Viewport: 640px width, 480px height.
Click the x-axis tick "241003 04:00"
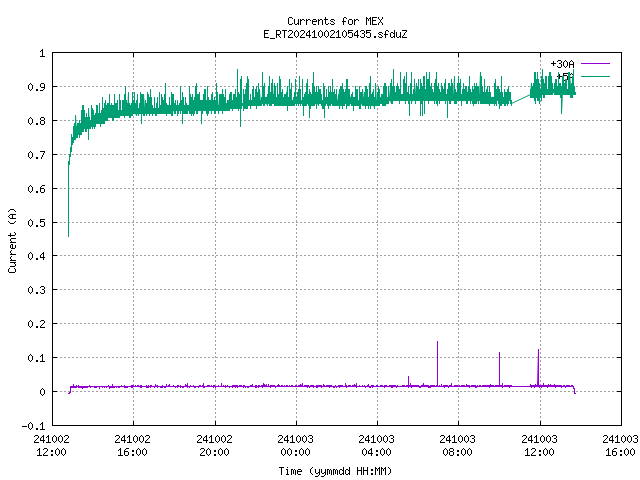tap(376, 446)
